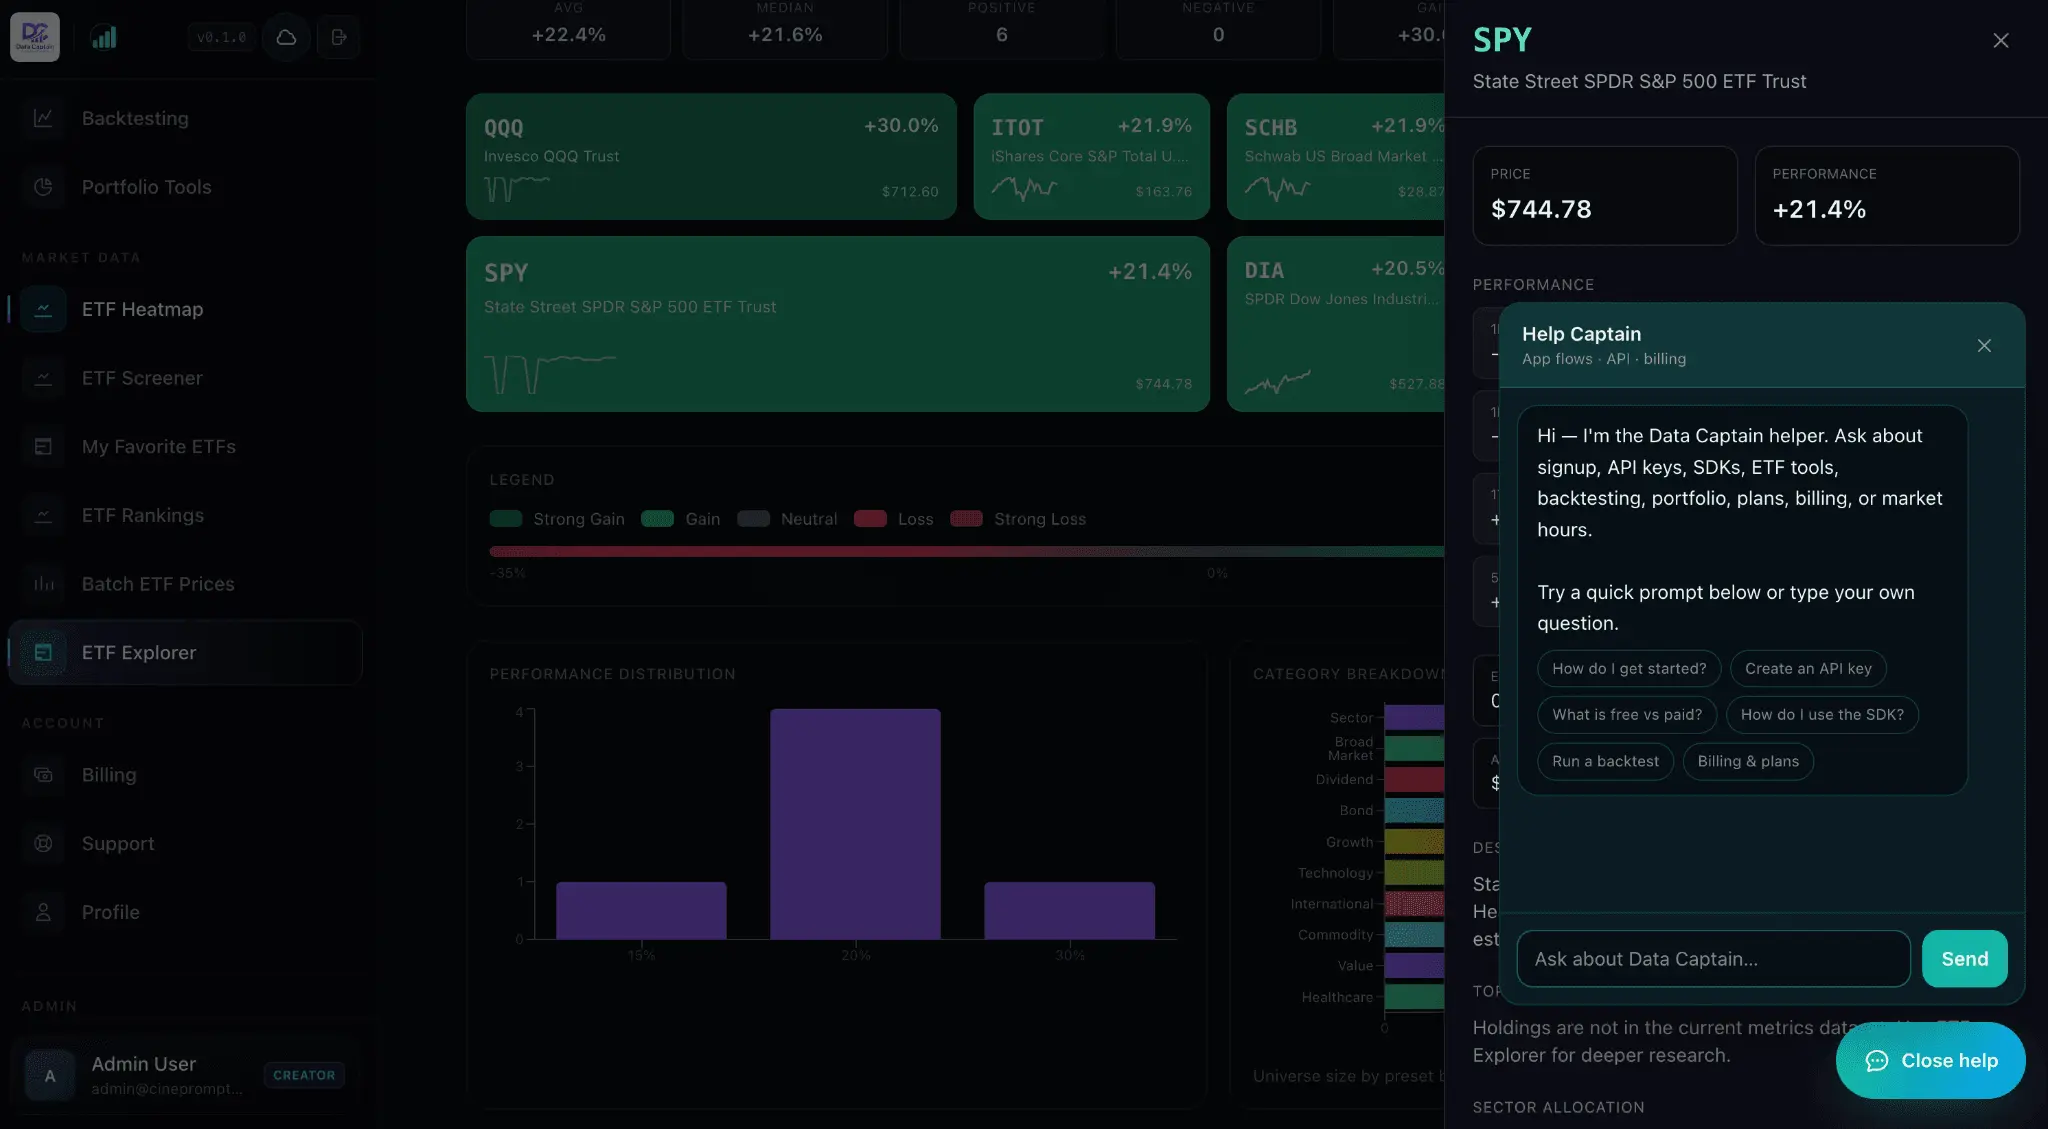Open the Support page

pyautogui.click(x=185, y=844)
